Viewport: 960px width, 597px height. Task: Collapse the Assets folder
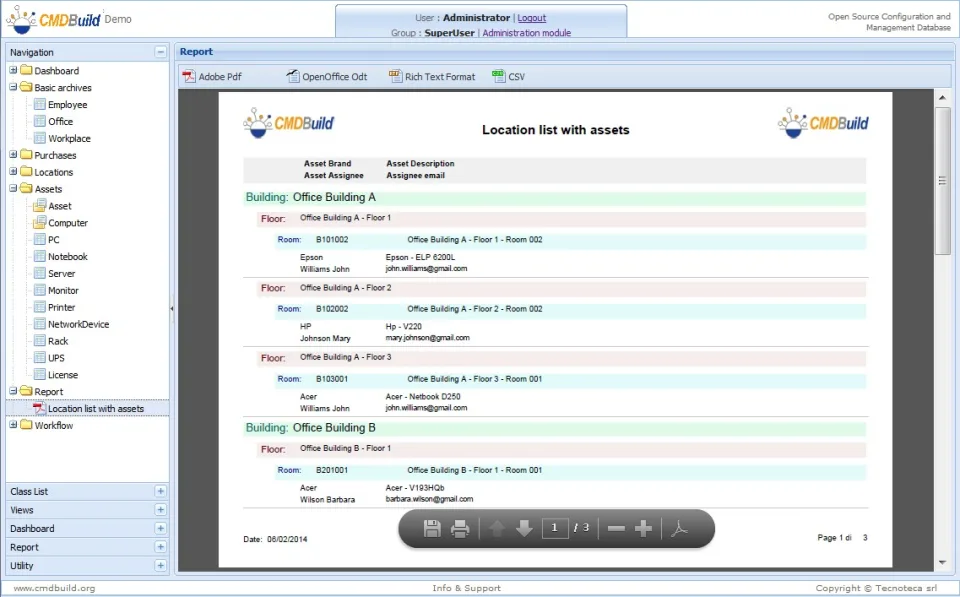coord(13,188)
